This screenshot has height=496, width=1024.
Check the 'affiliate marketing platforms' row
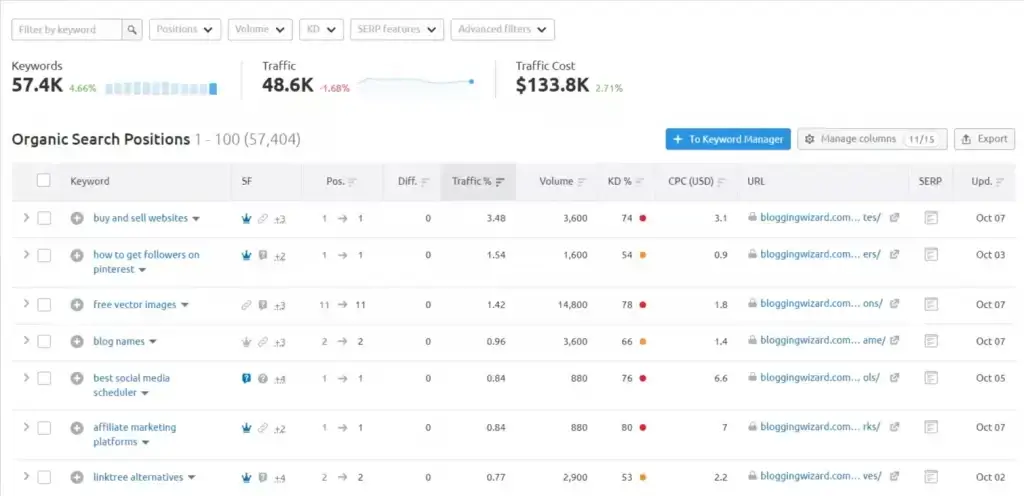tap(44, 427)
